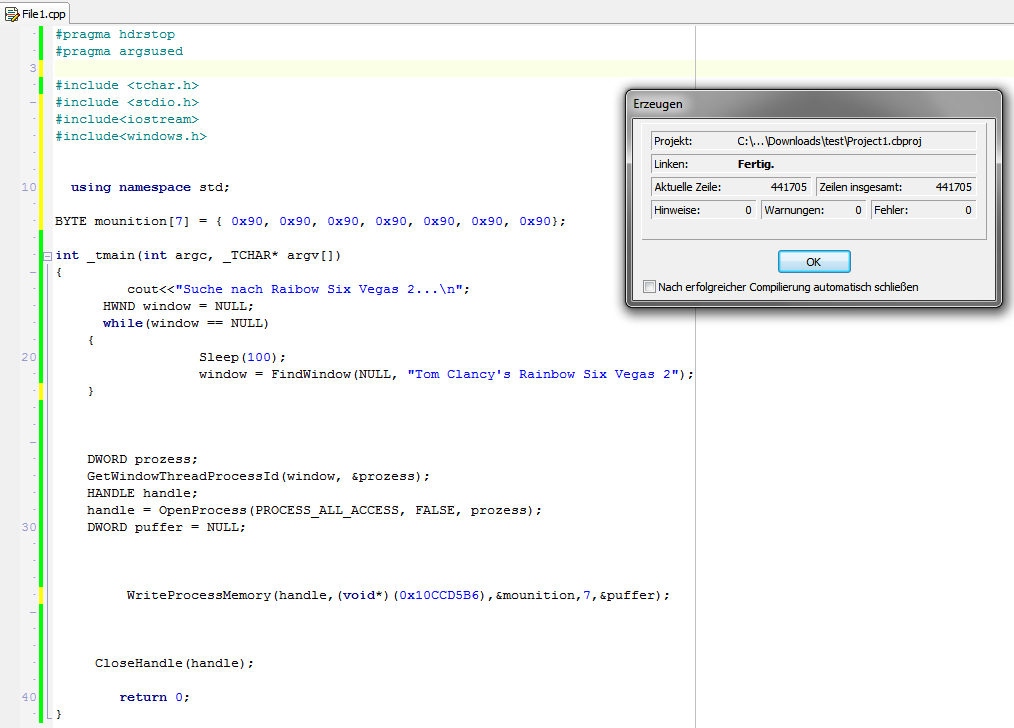Click the File1.cpp document icon
This screenshot has height=728, width=1014.
click(13, 13)
